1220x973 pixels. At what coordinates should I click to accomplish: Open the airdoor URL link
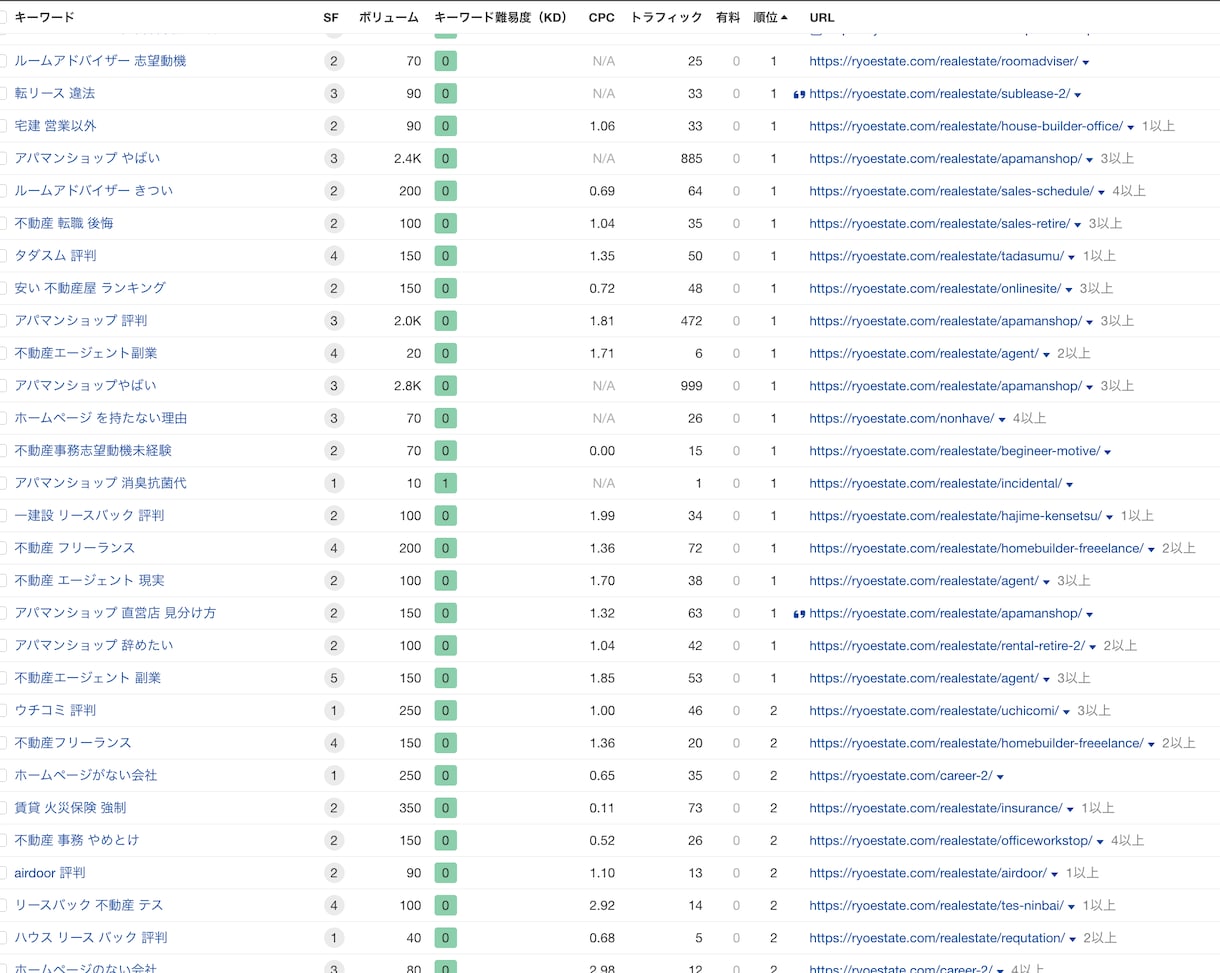[928, 874]
